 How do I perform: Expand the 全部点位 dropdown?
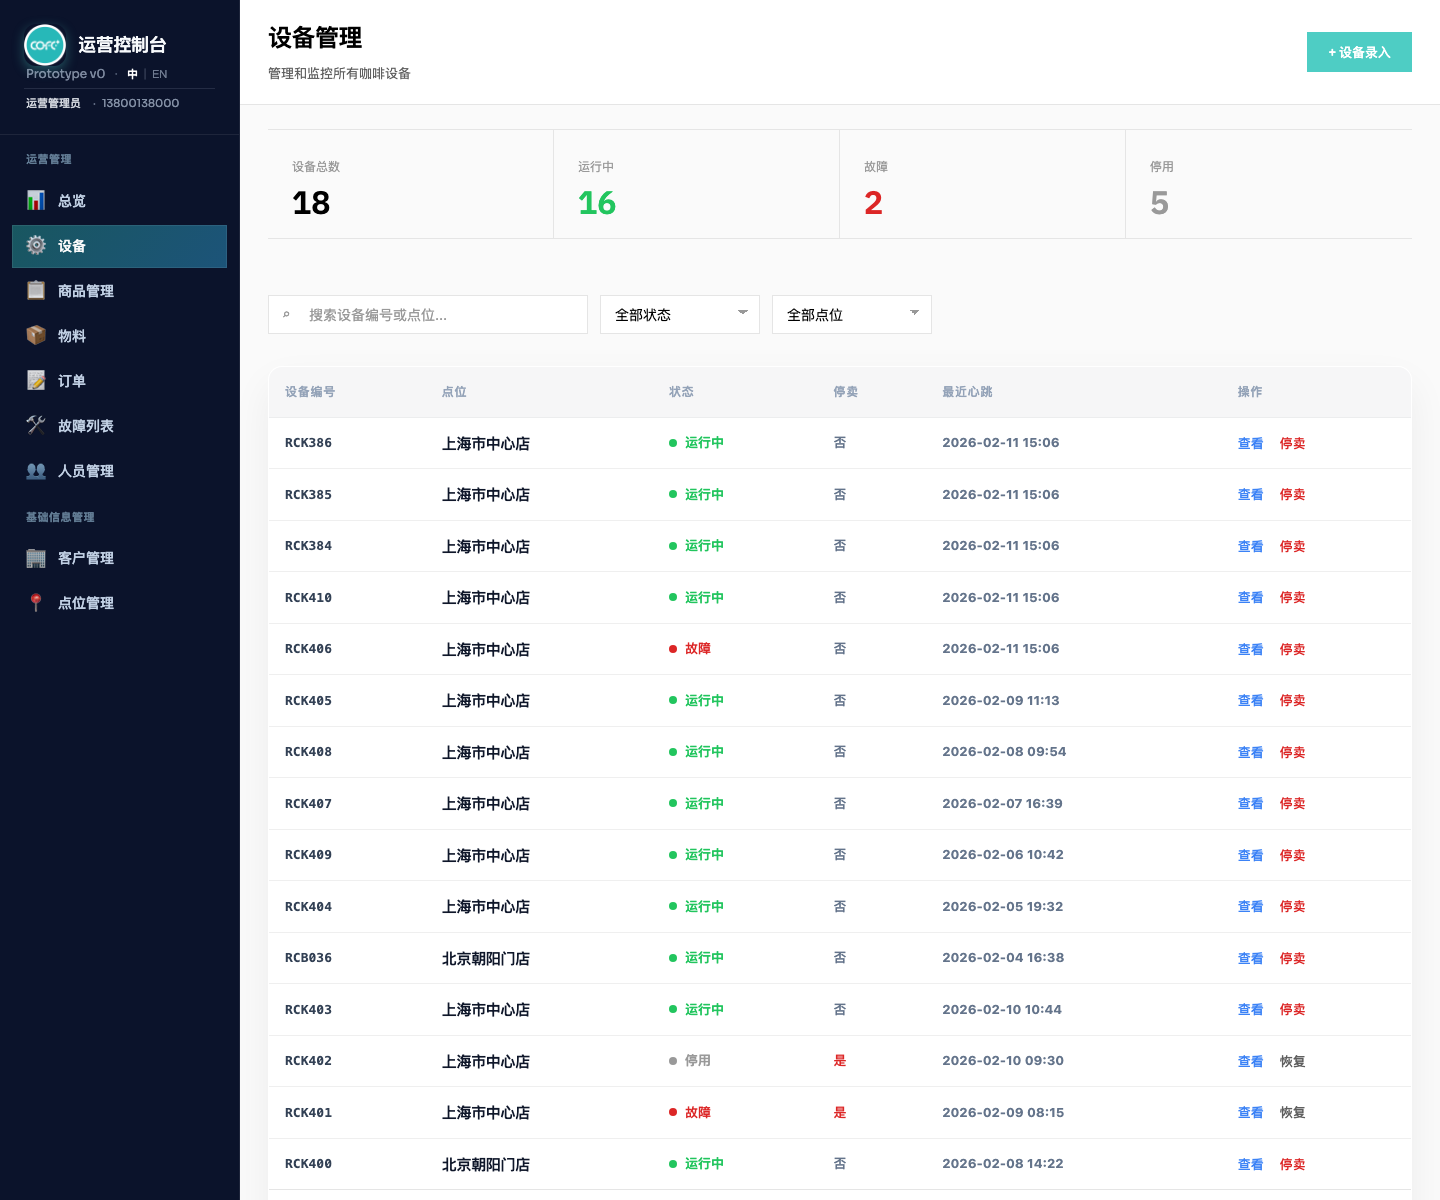pos(852,314)
